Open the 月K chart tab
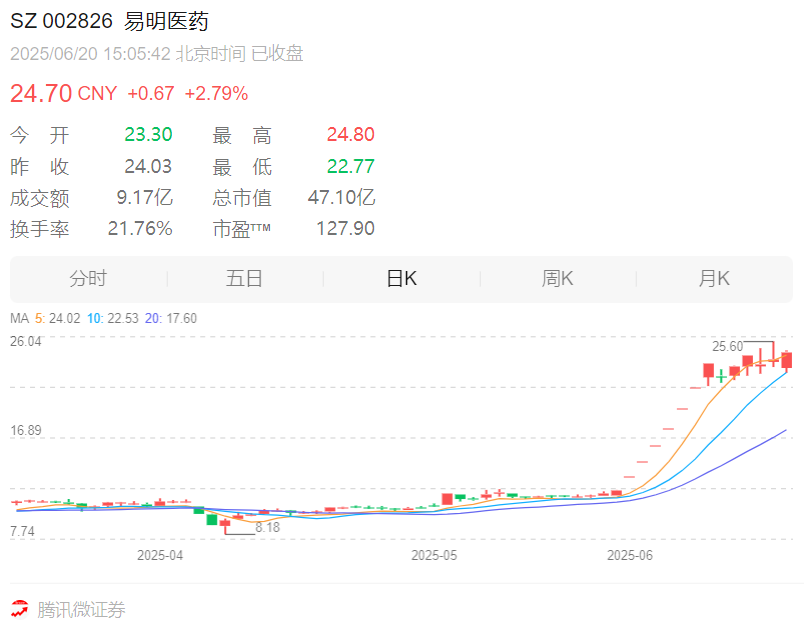The width and height of the screenshot is (804, 632). pos(714,279)
